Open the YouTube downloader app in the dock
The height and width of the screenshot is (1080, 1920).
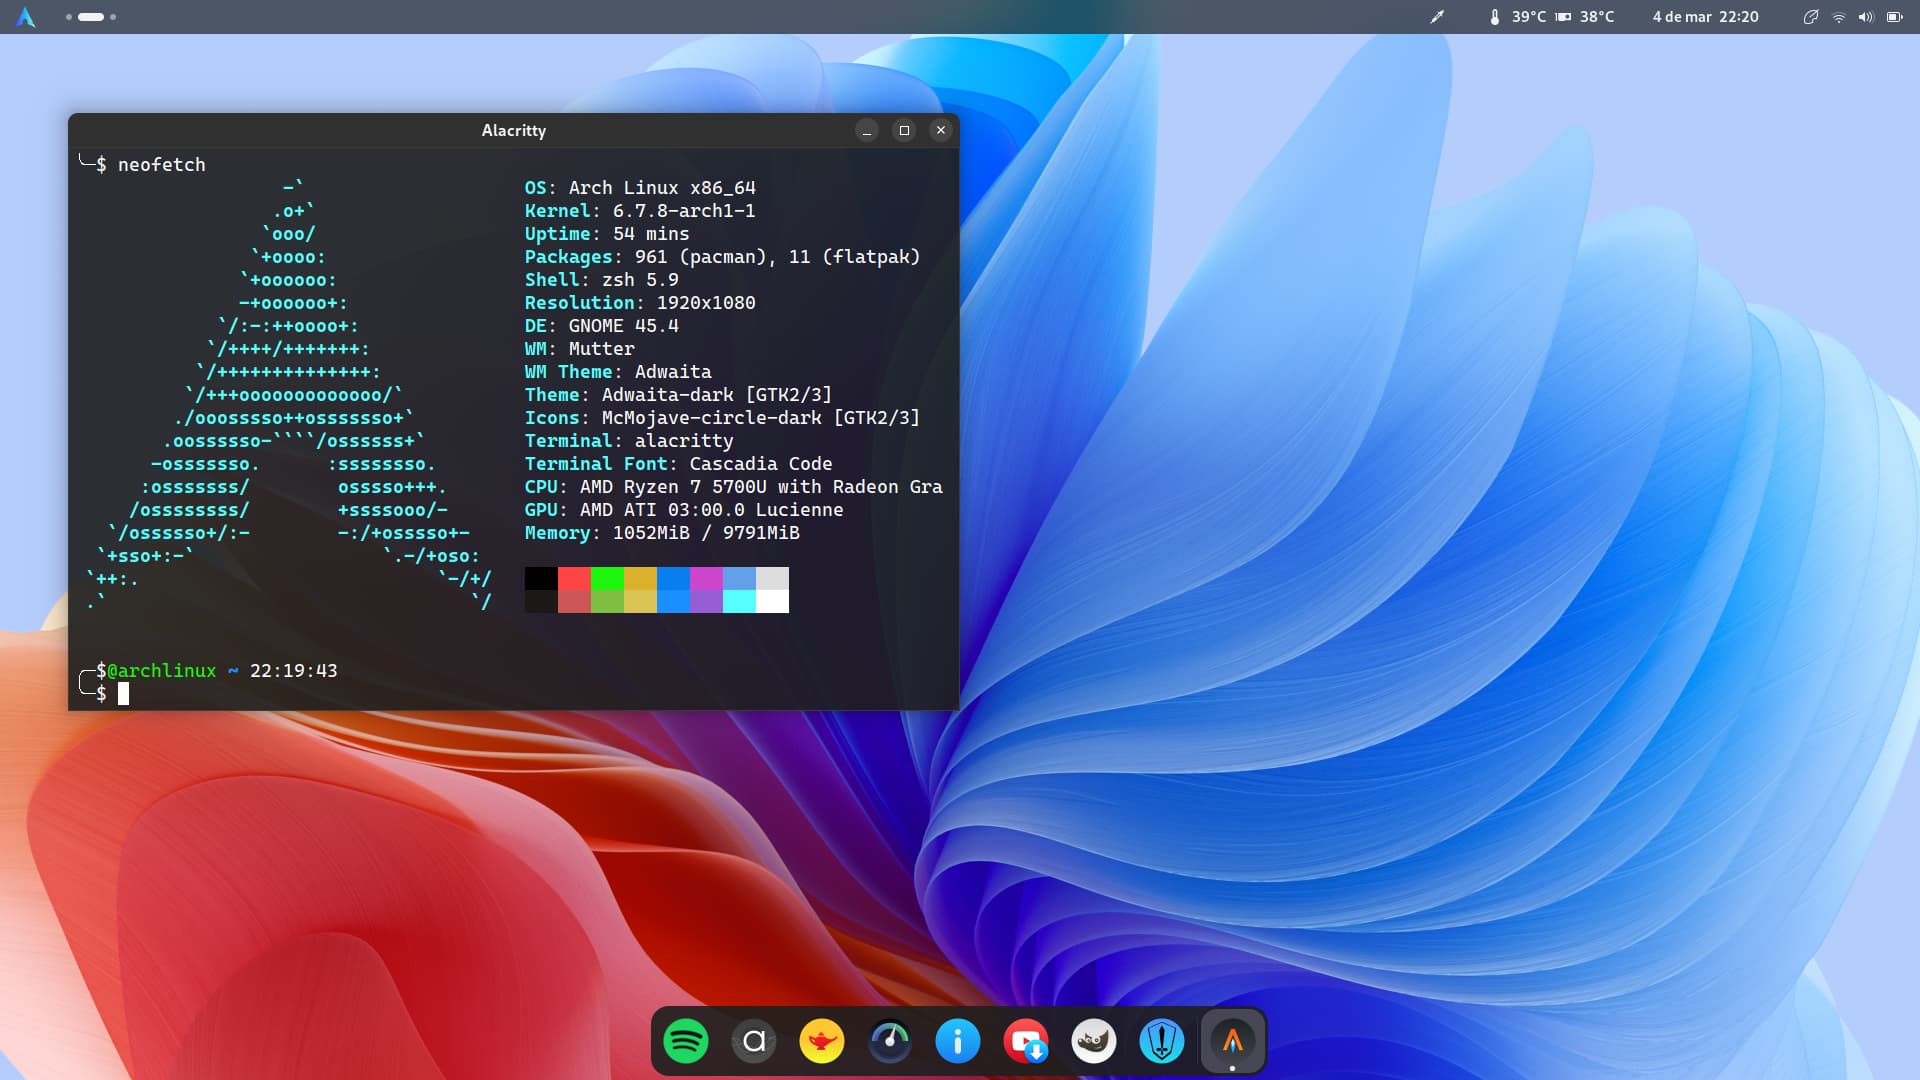[x=1027, y=1041]
